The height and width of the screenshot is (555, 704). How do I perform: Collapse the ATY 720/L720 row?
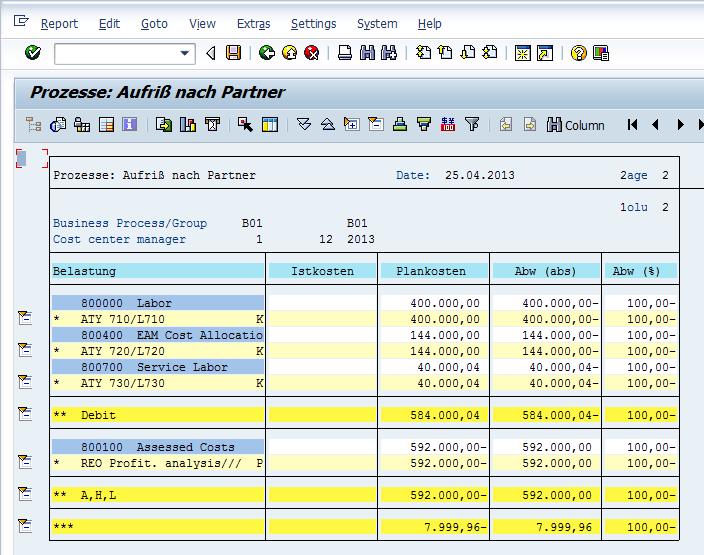pyautogui.click(x=25, y=350)
